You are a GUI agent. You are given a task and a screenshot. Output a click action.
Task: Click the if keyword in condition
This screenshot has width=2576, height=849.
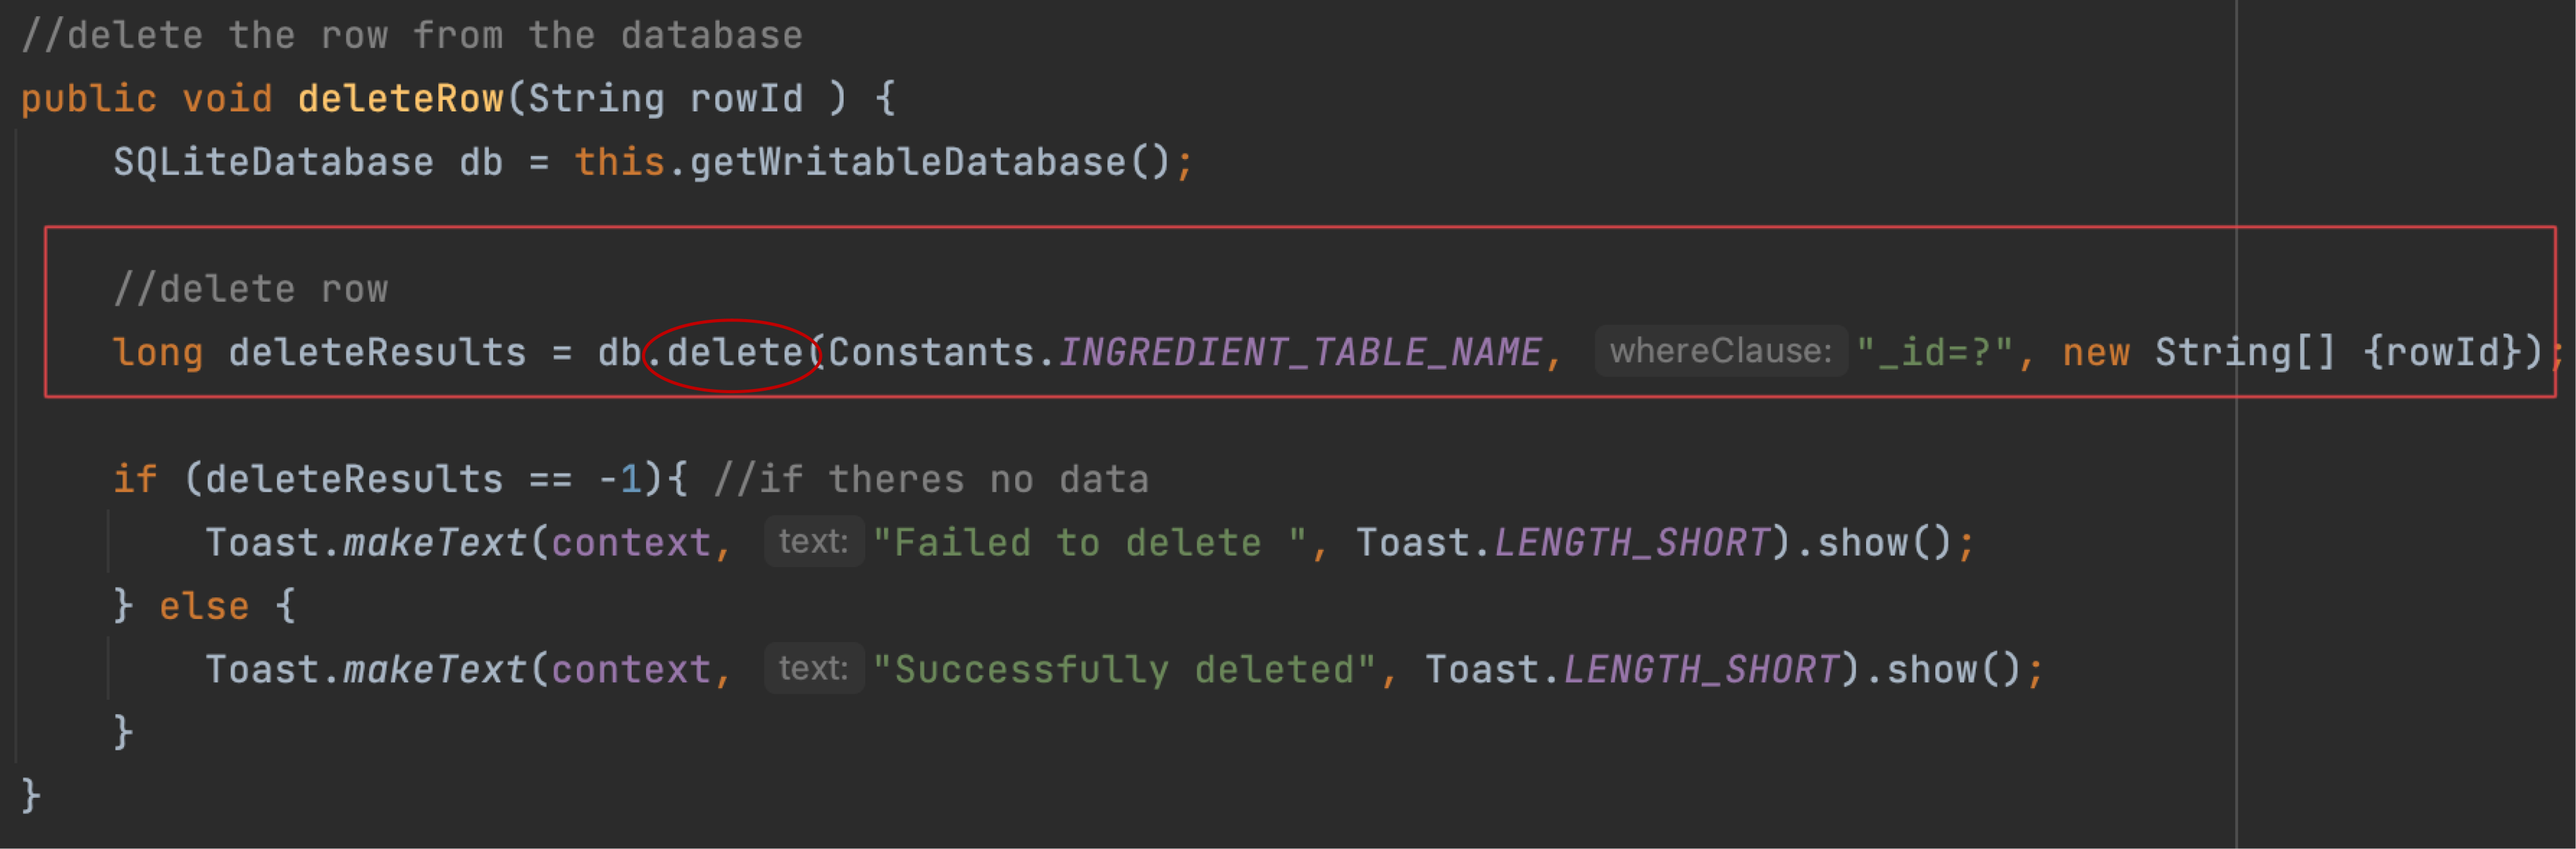[135, 479]
